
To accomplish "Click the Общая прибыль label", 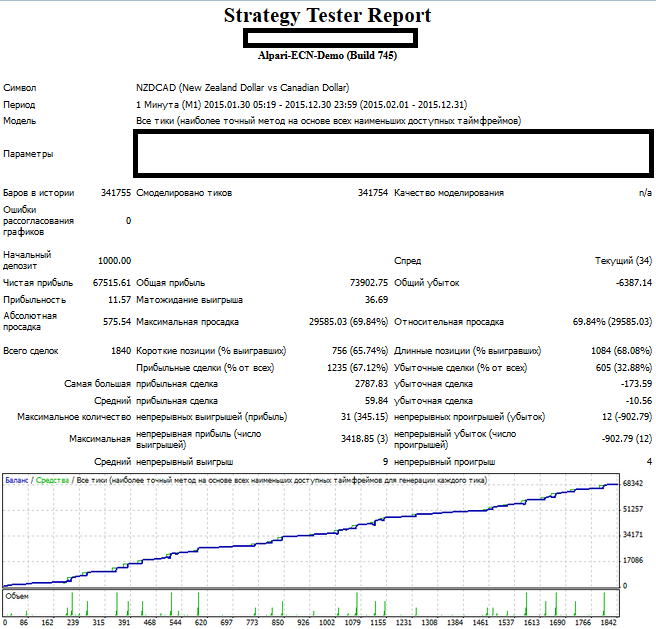I will 171,283.
